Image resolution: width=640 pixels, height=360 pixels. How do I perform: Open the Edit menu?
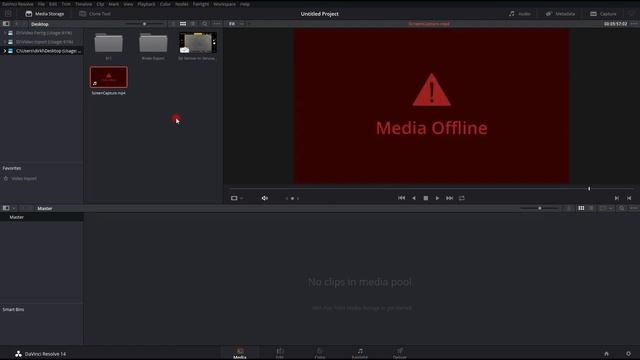click(53, 4)
